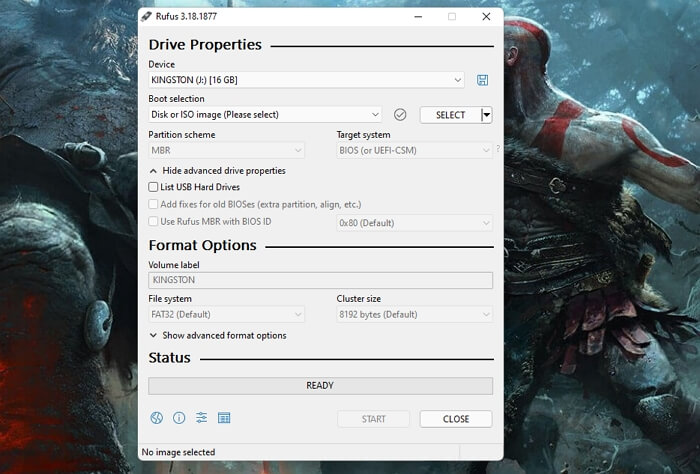Click the START button
This screenshot has width=700, height=474.
pyautogui.click(x=373, y=419)
